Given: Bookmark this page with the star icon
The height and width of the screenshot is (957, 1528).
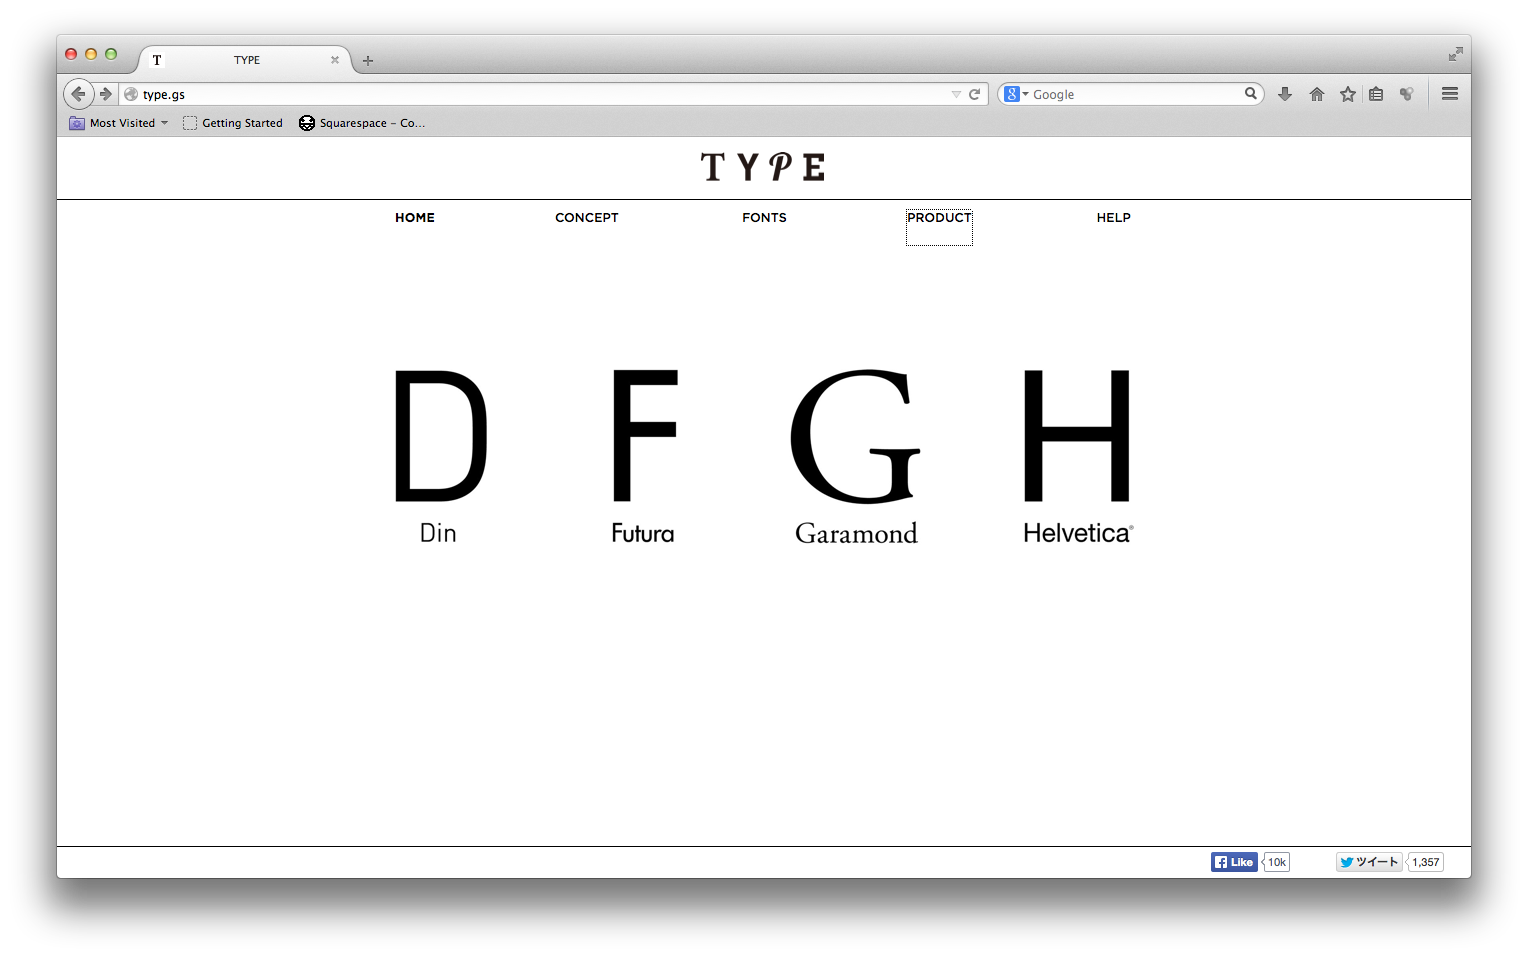Looking at the screenshot, I should tap(1348, 94).
